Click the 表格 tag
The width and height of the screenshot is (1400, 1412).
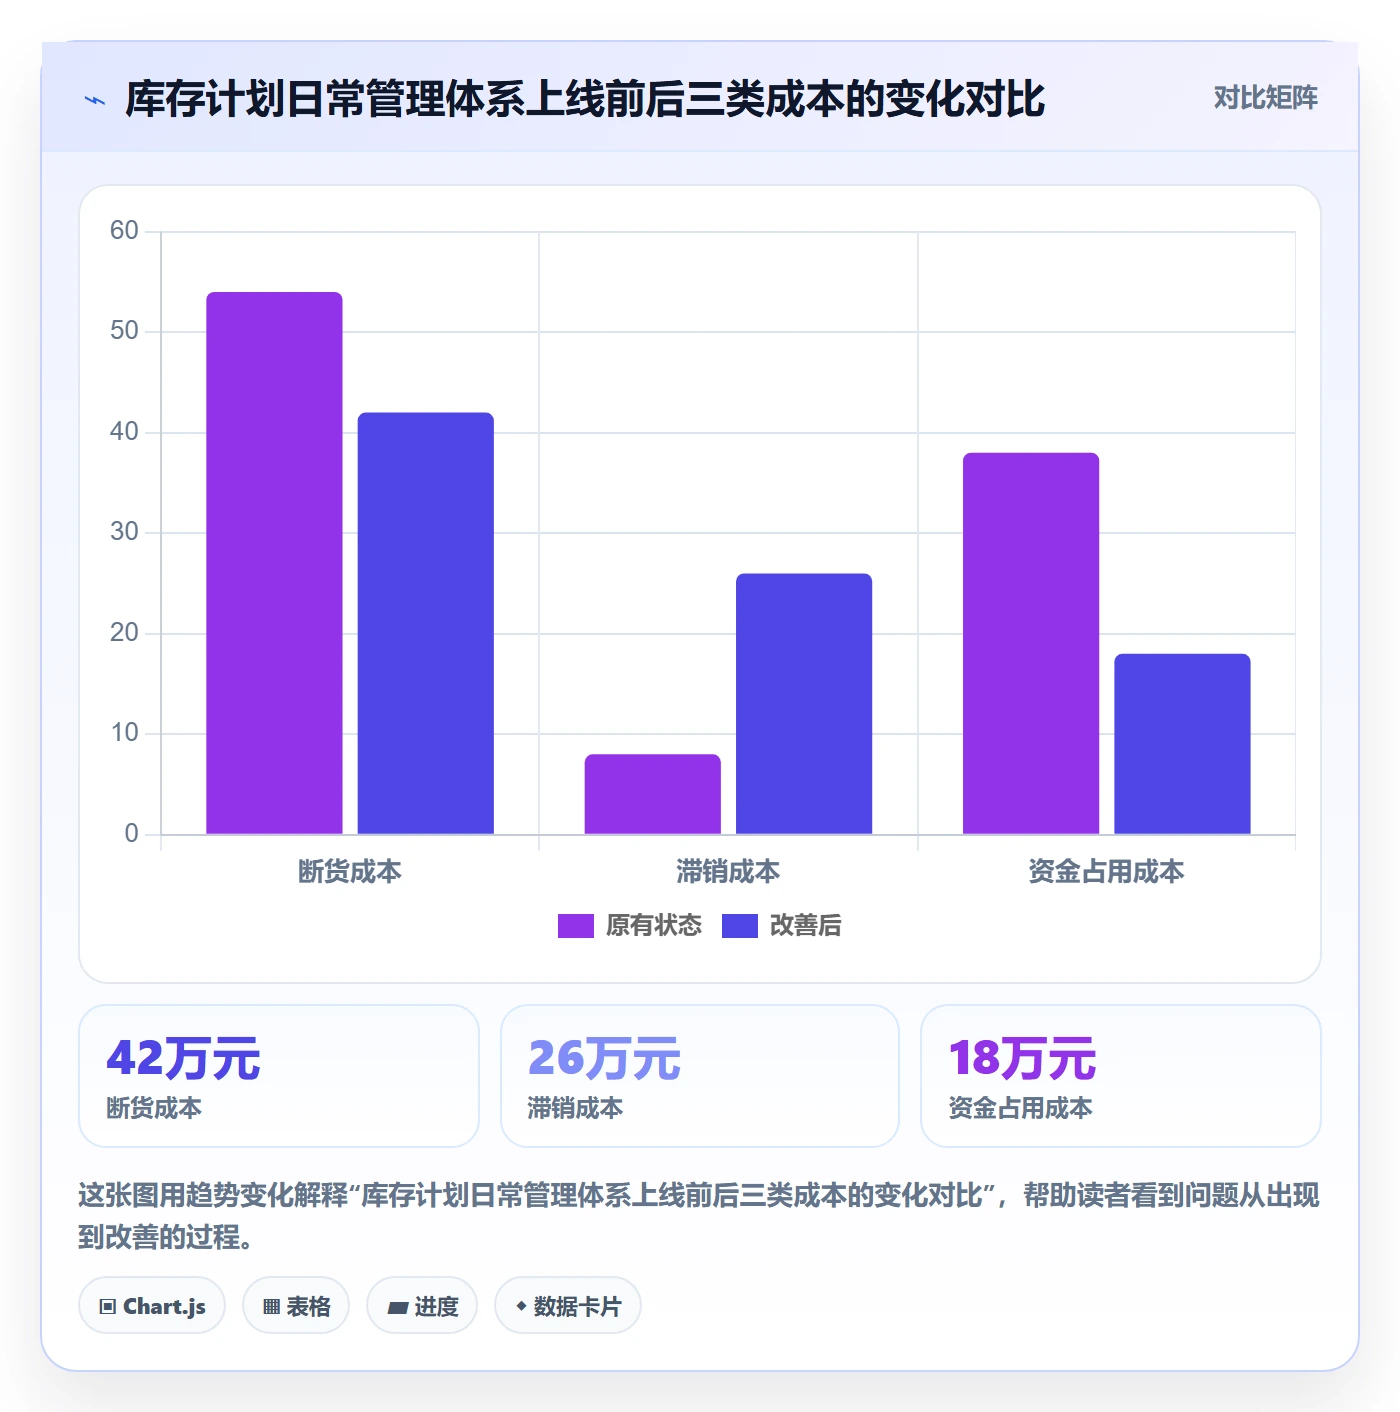(x=296, y=1306)
